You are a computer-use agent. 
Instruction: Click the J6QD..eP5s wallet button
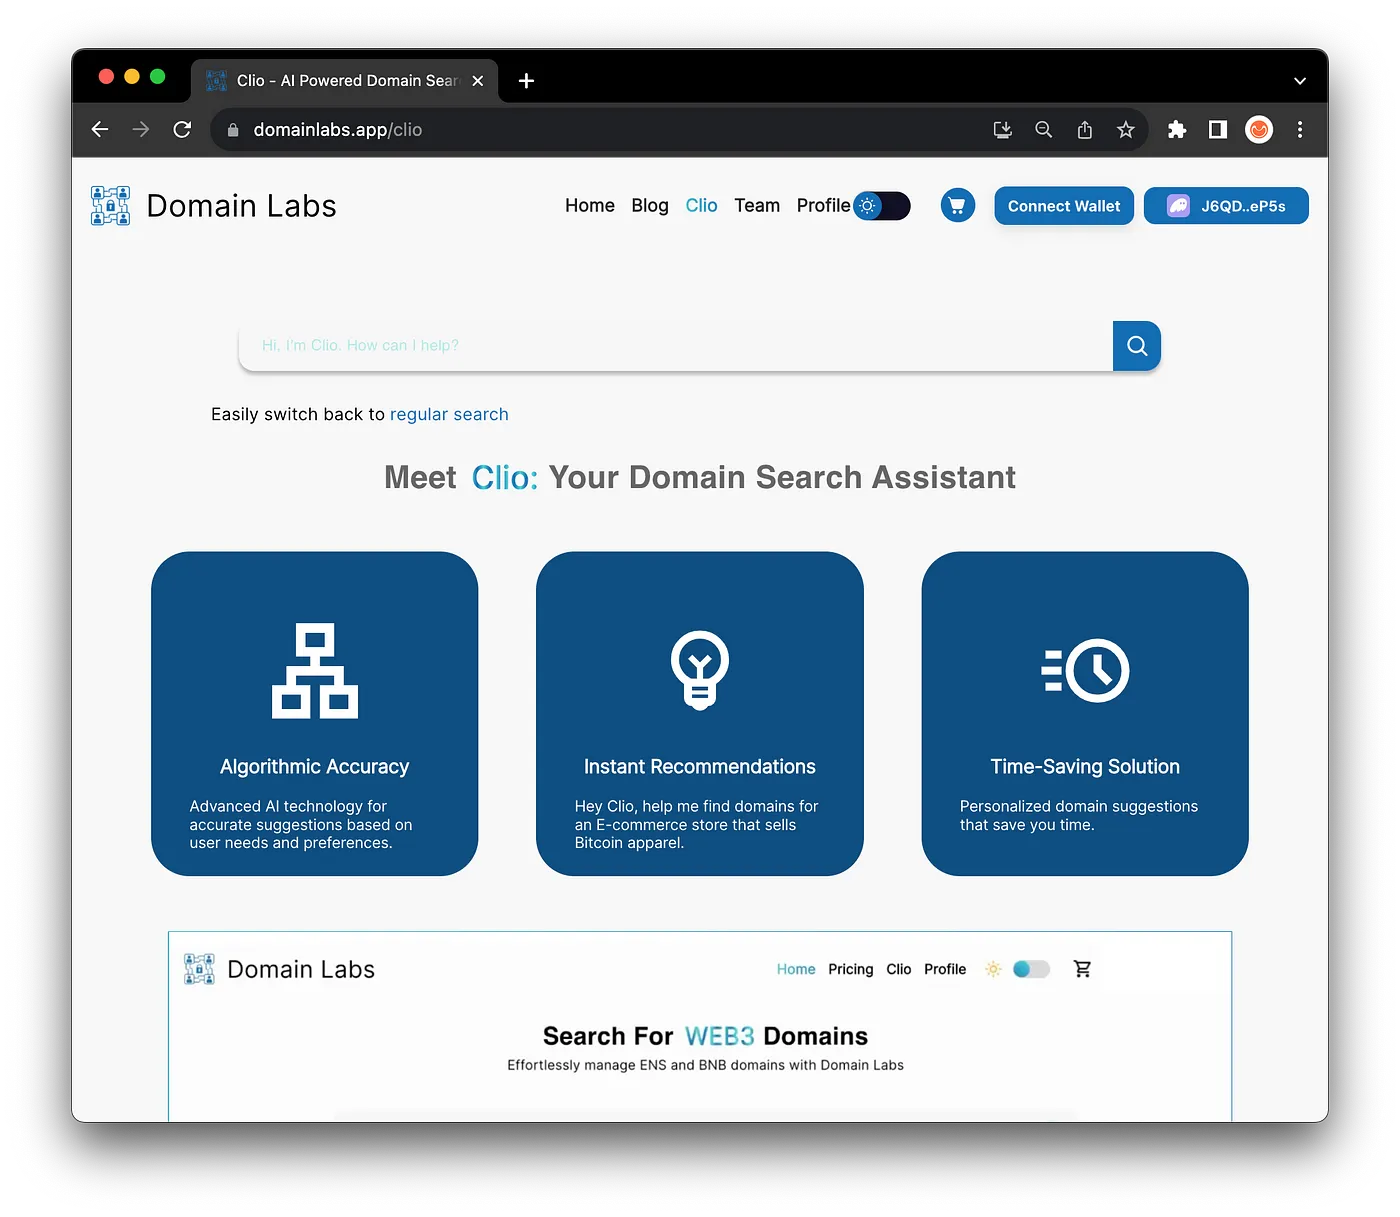coord(1226,206)
